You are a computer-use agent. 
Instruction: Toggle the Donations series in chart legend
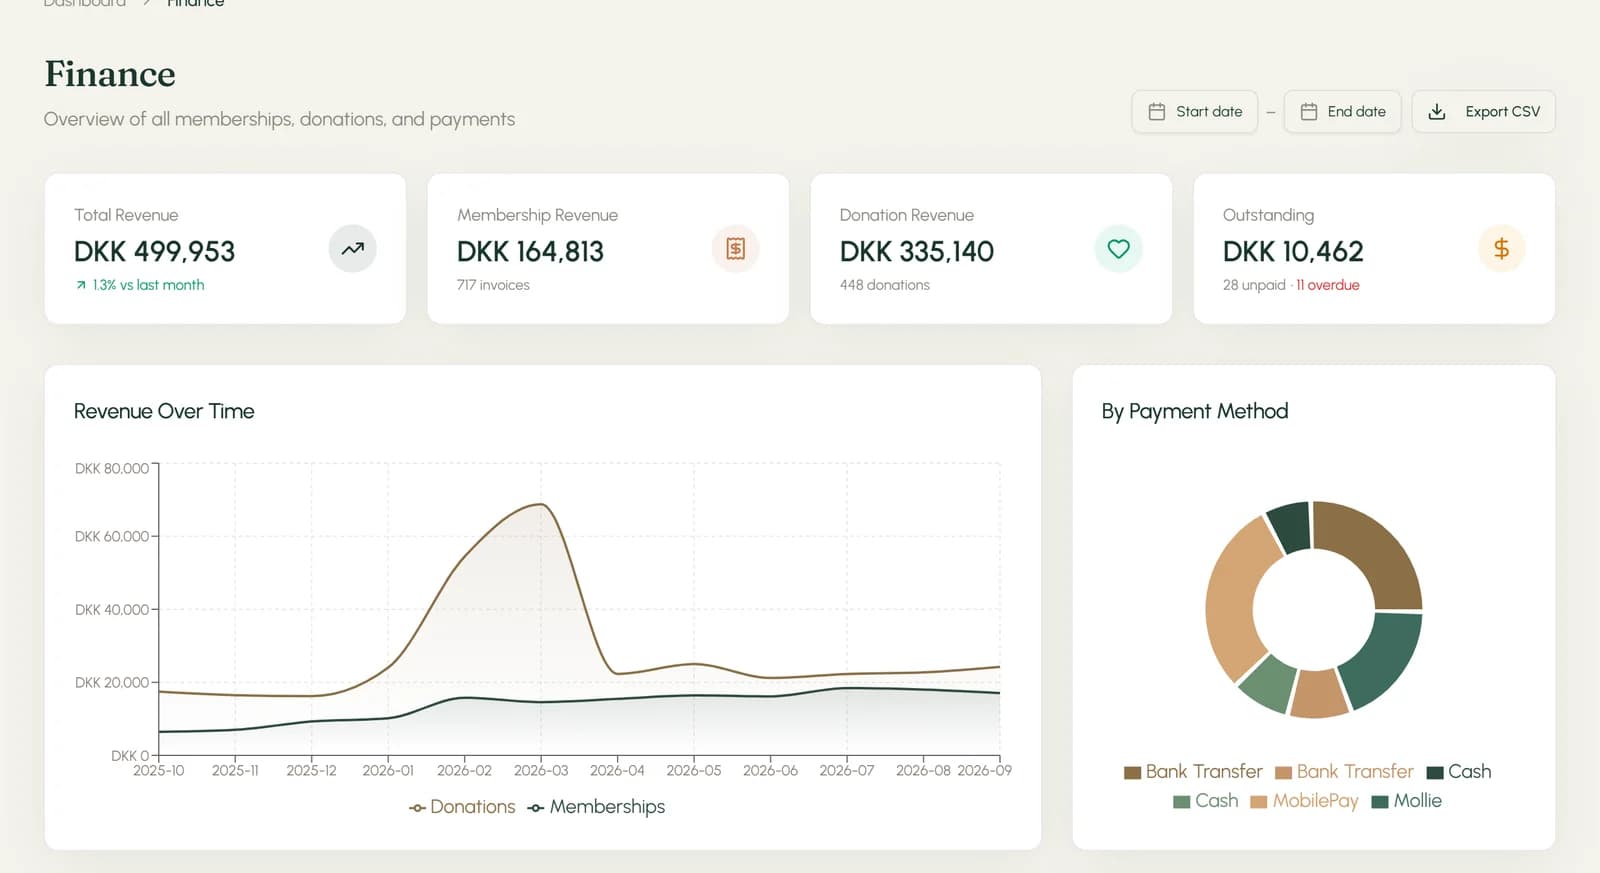(462, 807)
